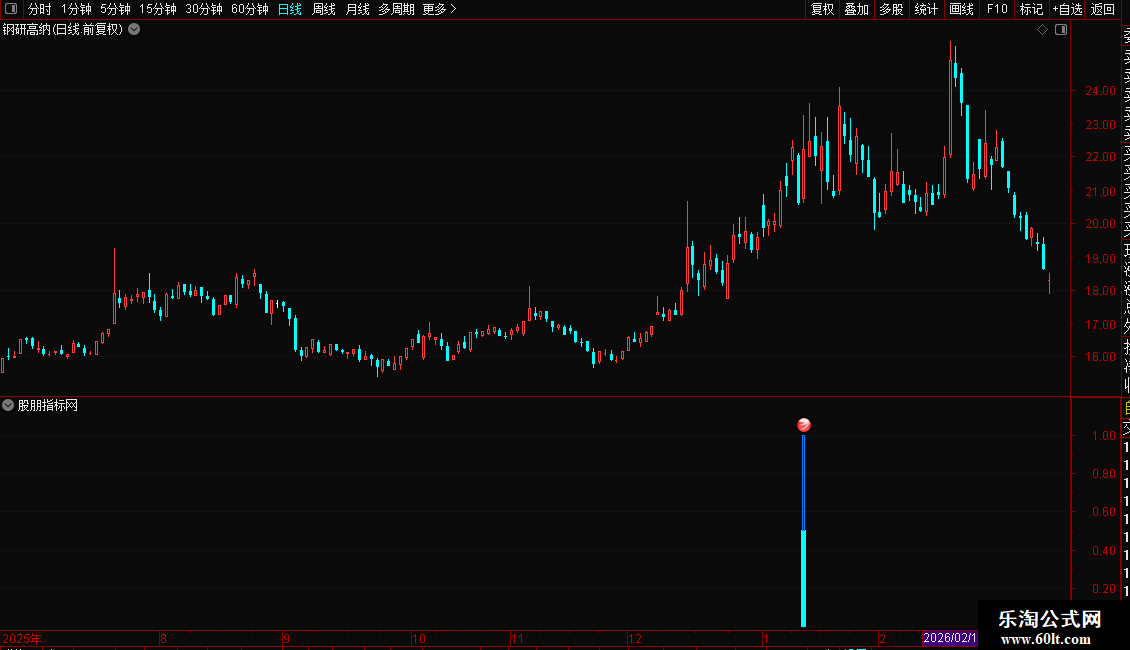Screen dimensions: 1130x650
Task: Add stock to watchlist with +自选
Action: [x=1067, y=9]
